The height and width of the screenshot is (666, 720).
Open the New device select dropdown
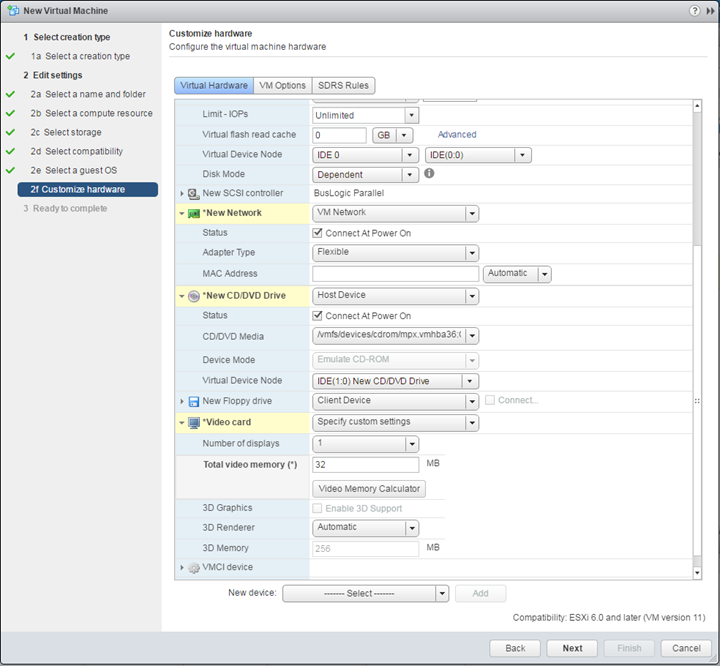(365, 593)
